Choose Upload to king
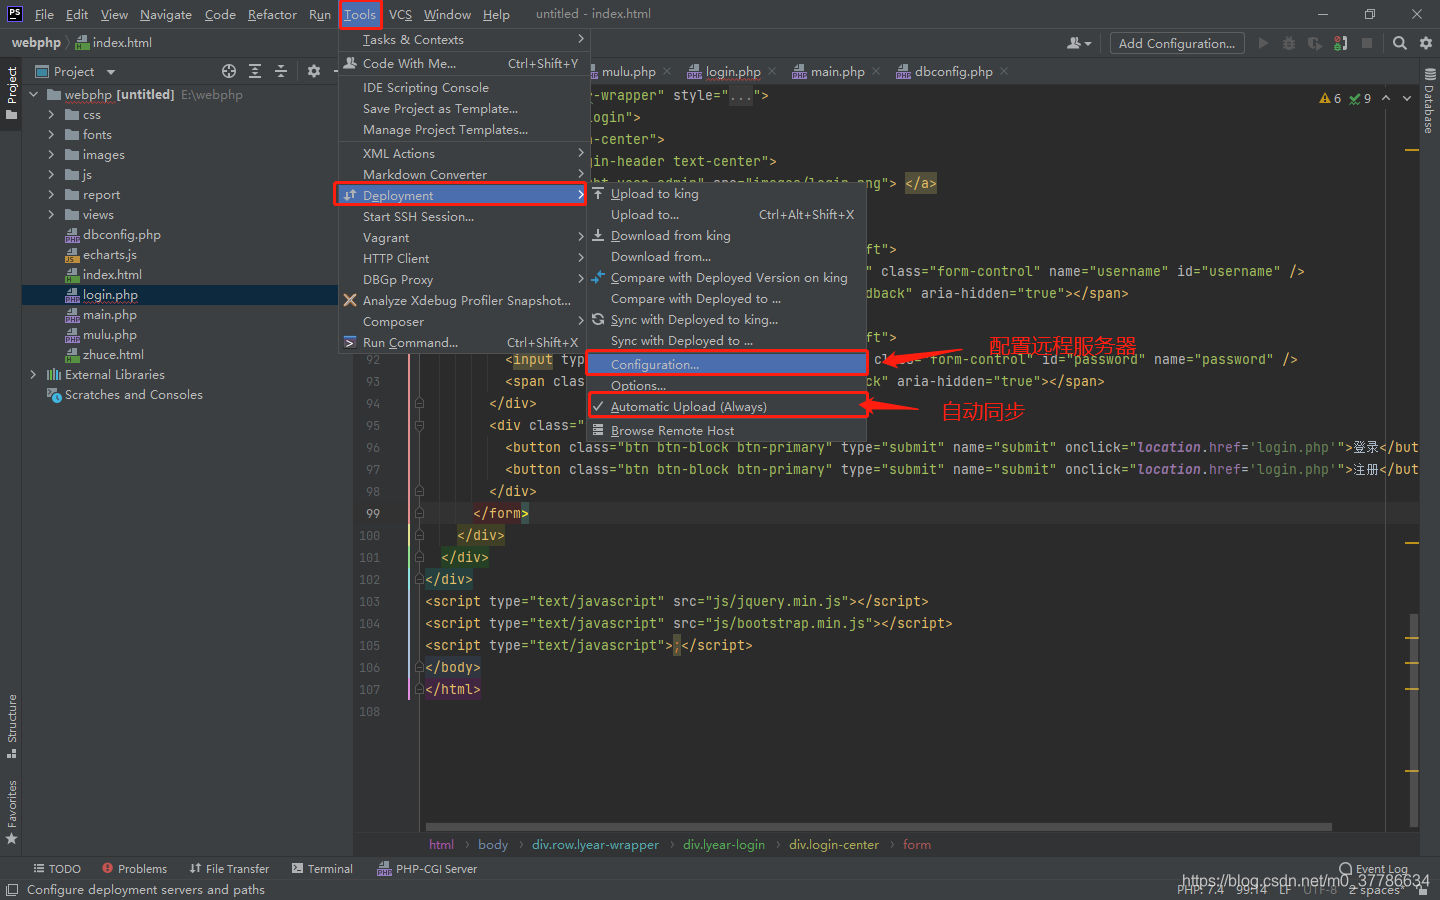The width and height of the screenshot is (1440, 900). [x=727, y=193]
